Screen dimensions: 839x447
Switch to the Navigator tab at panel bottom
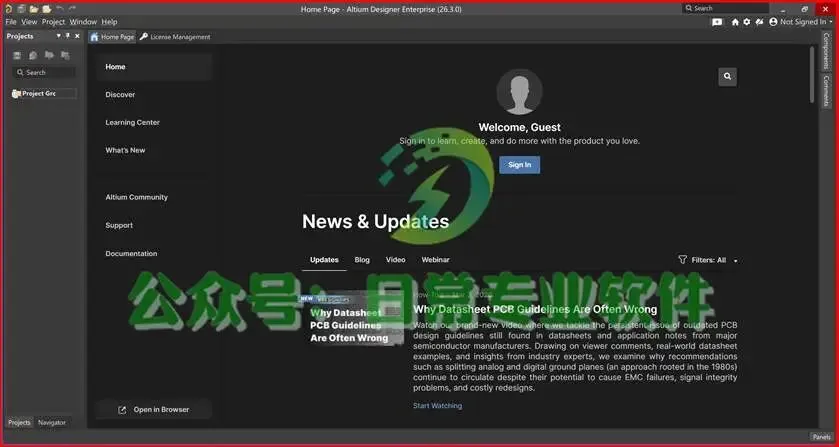52,422
